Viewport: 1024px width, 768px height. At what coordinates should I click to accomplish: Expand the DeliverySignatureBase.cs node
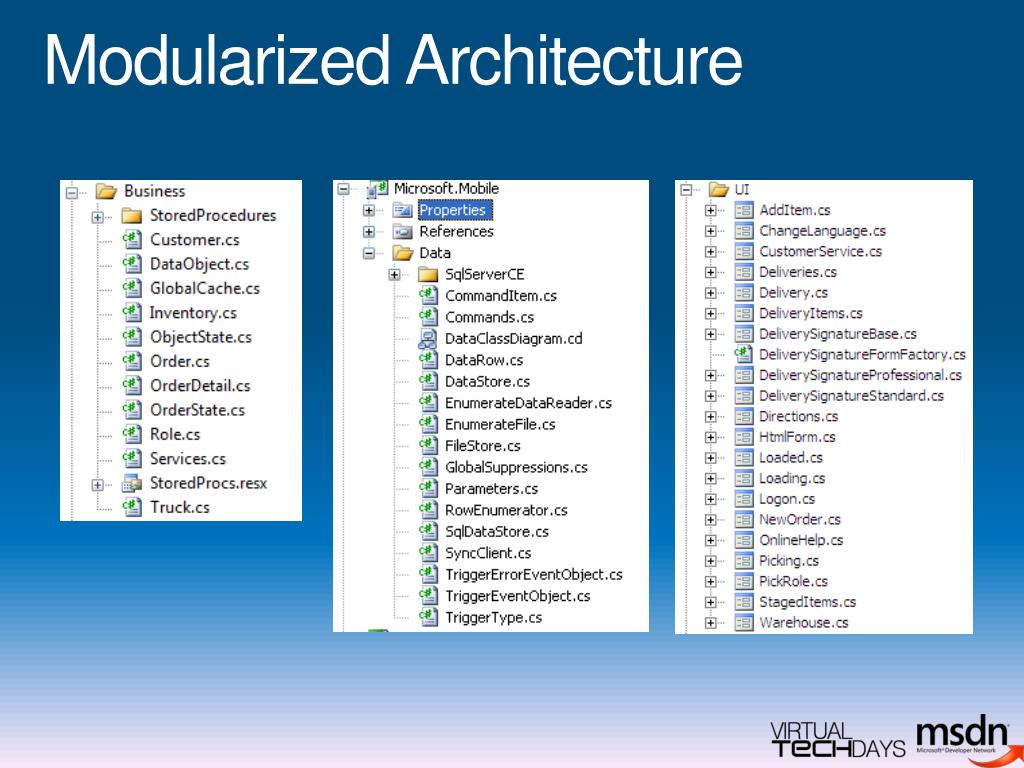(x=711, y=334)
